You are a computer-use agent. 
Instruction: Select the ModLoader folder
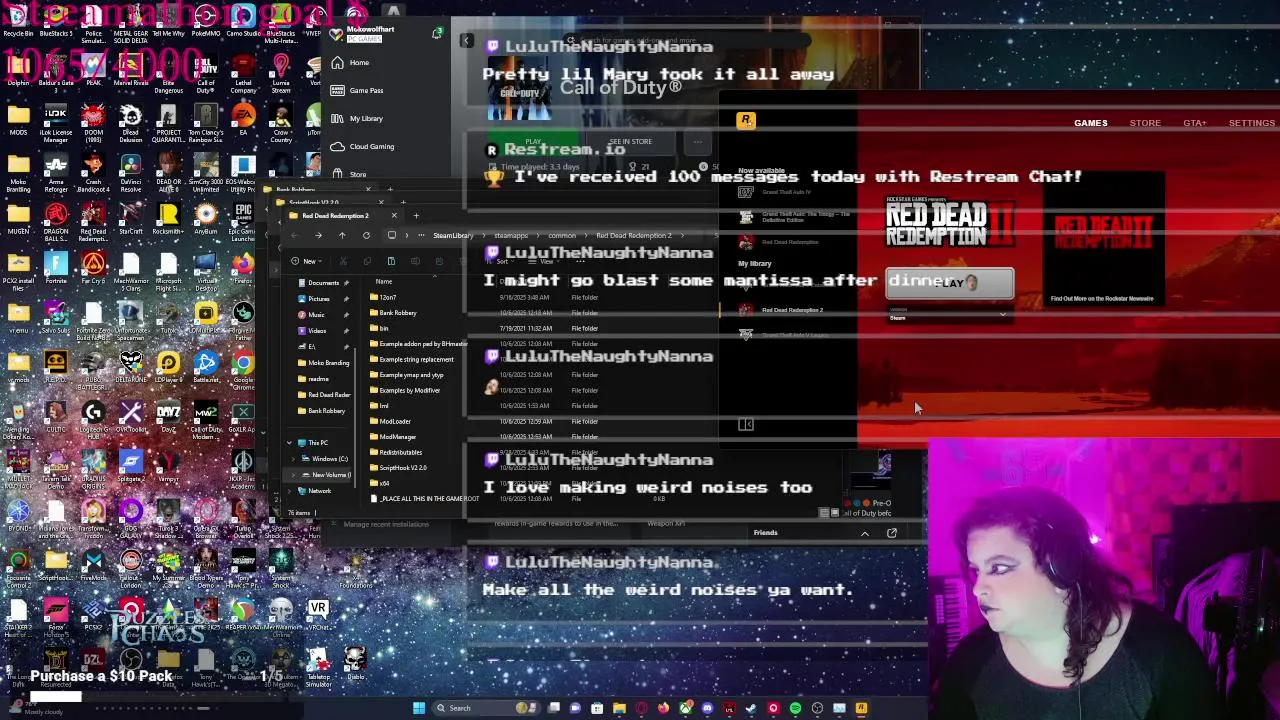pyautogui.click(x=392, y=421)
